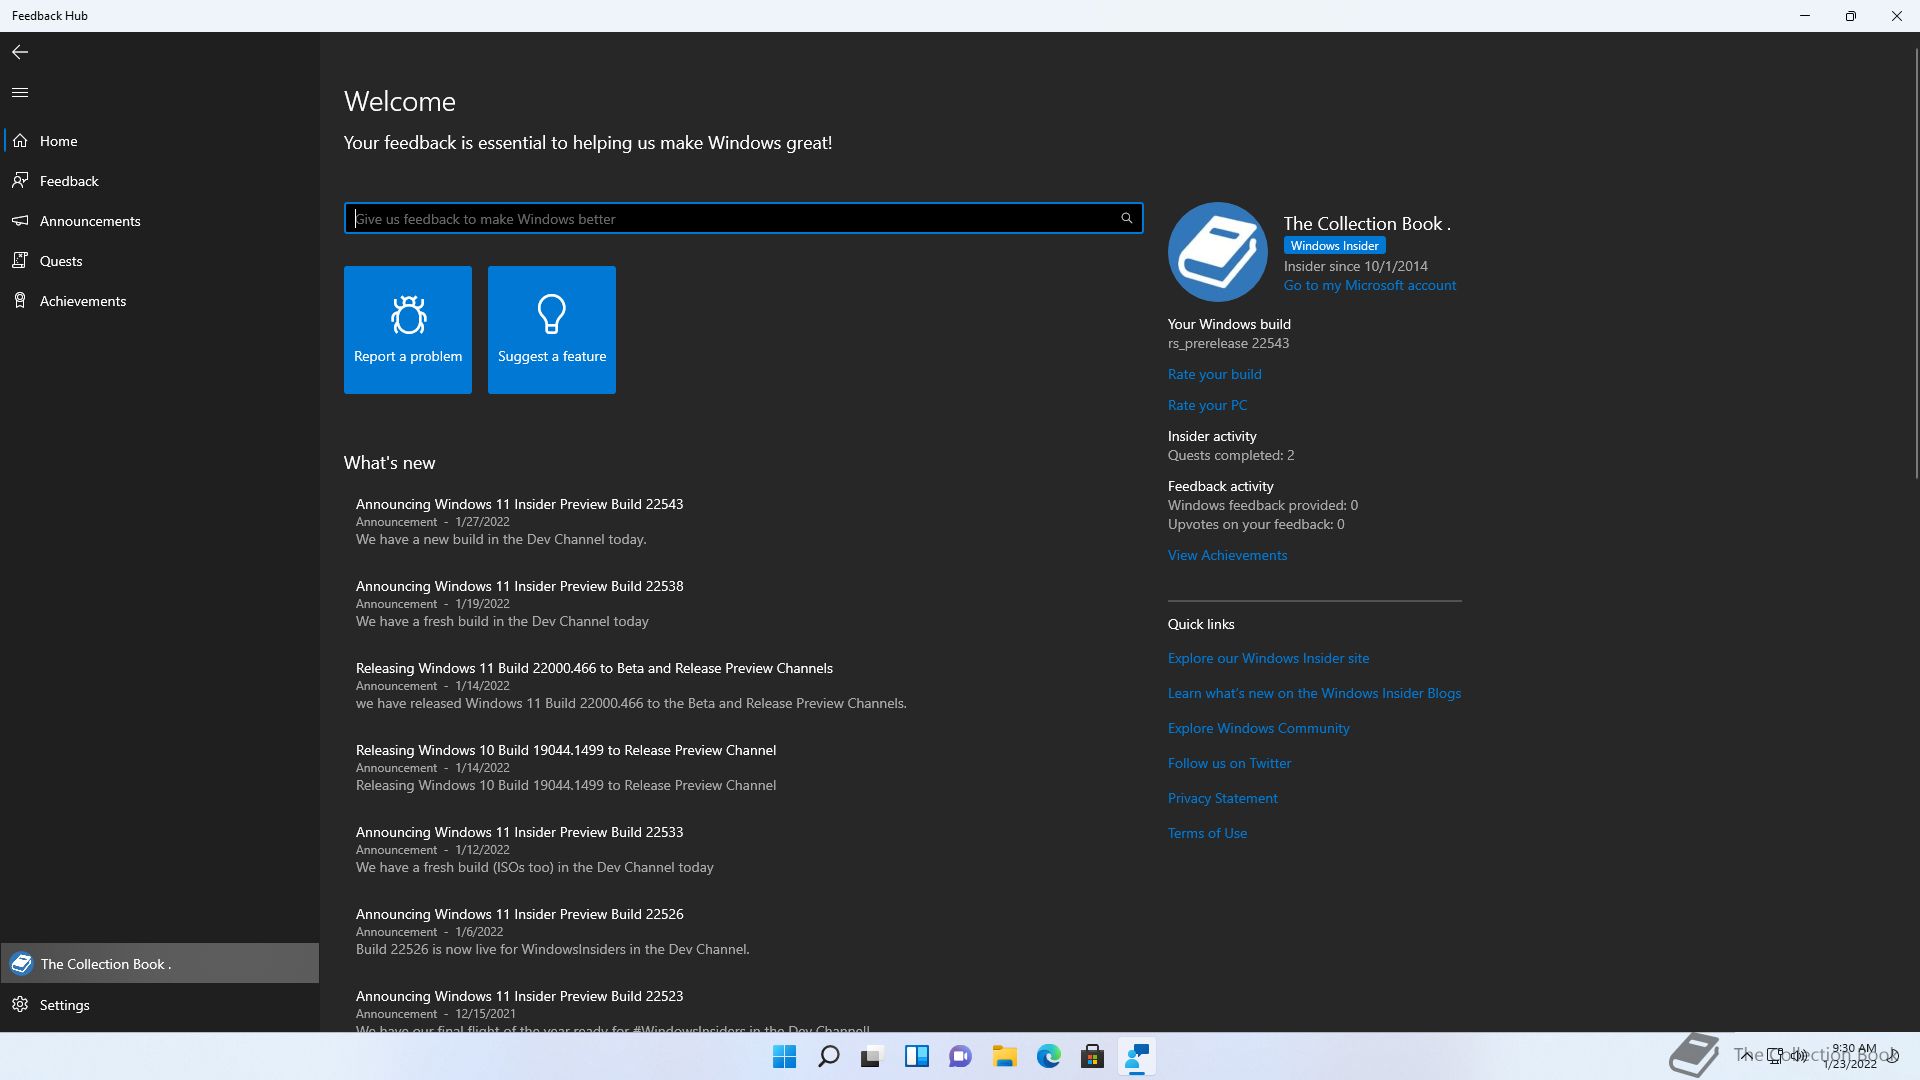Open Task View on the taskbar
Screen dimensions: 1920x1080
coord(873,1056)
